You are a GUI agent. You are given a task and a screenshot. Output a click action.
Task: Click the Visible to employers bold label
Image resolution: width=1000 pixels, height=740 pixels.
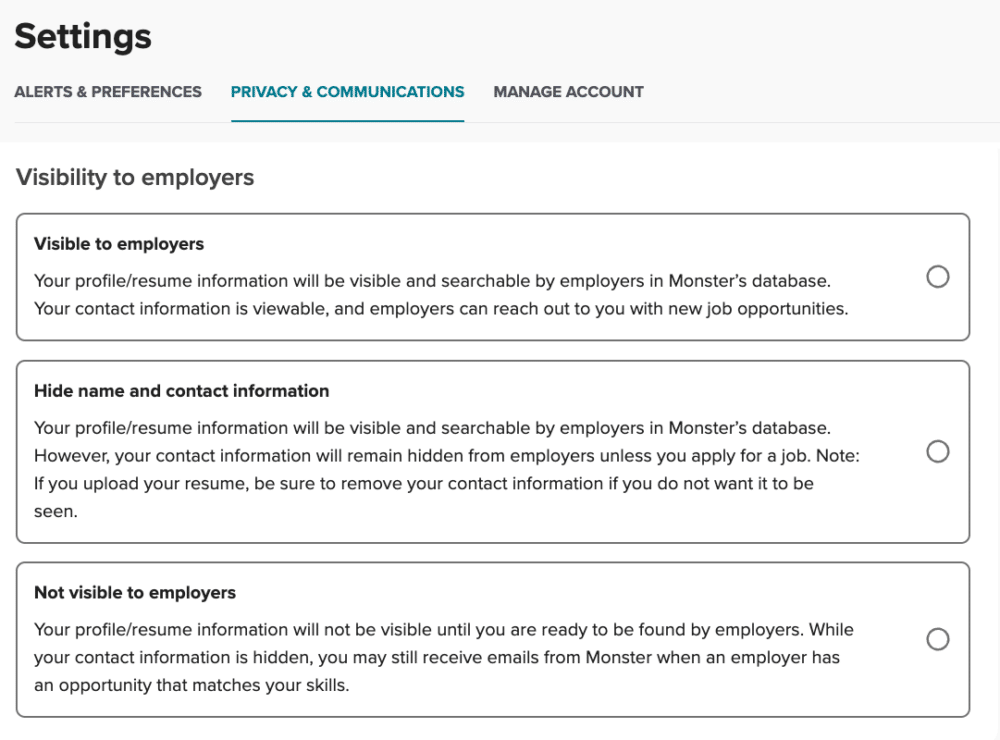pyautogui.click(x=118, y=243)
